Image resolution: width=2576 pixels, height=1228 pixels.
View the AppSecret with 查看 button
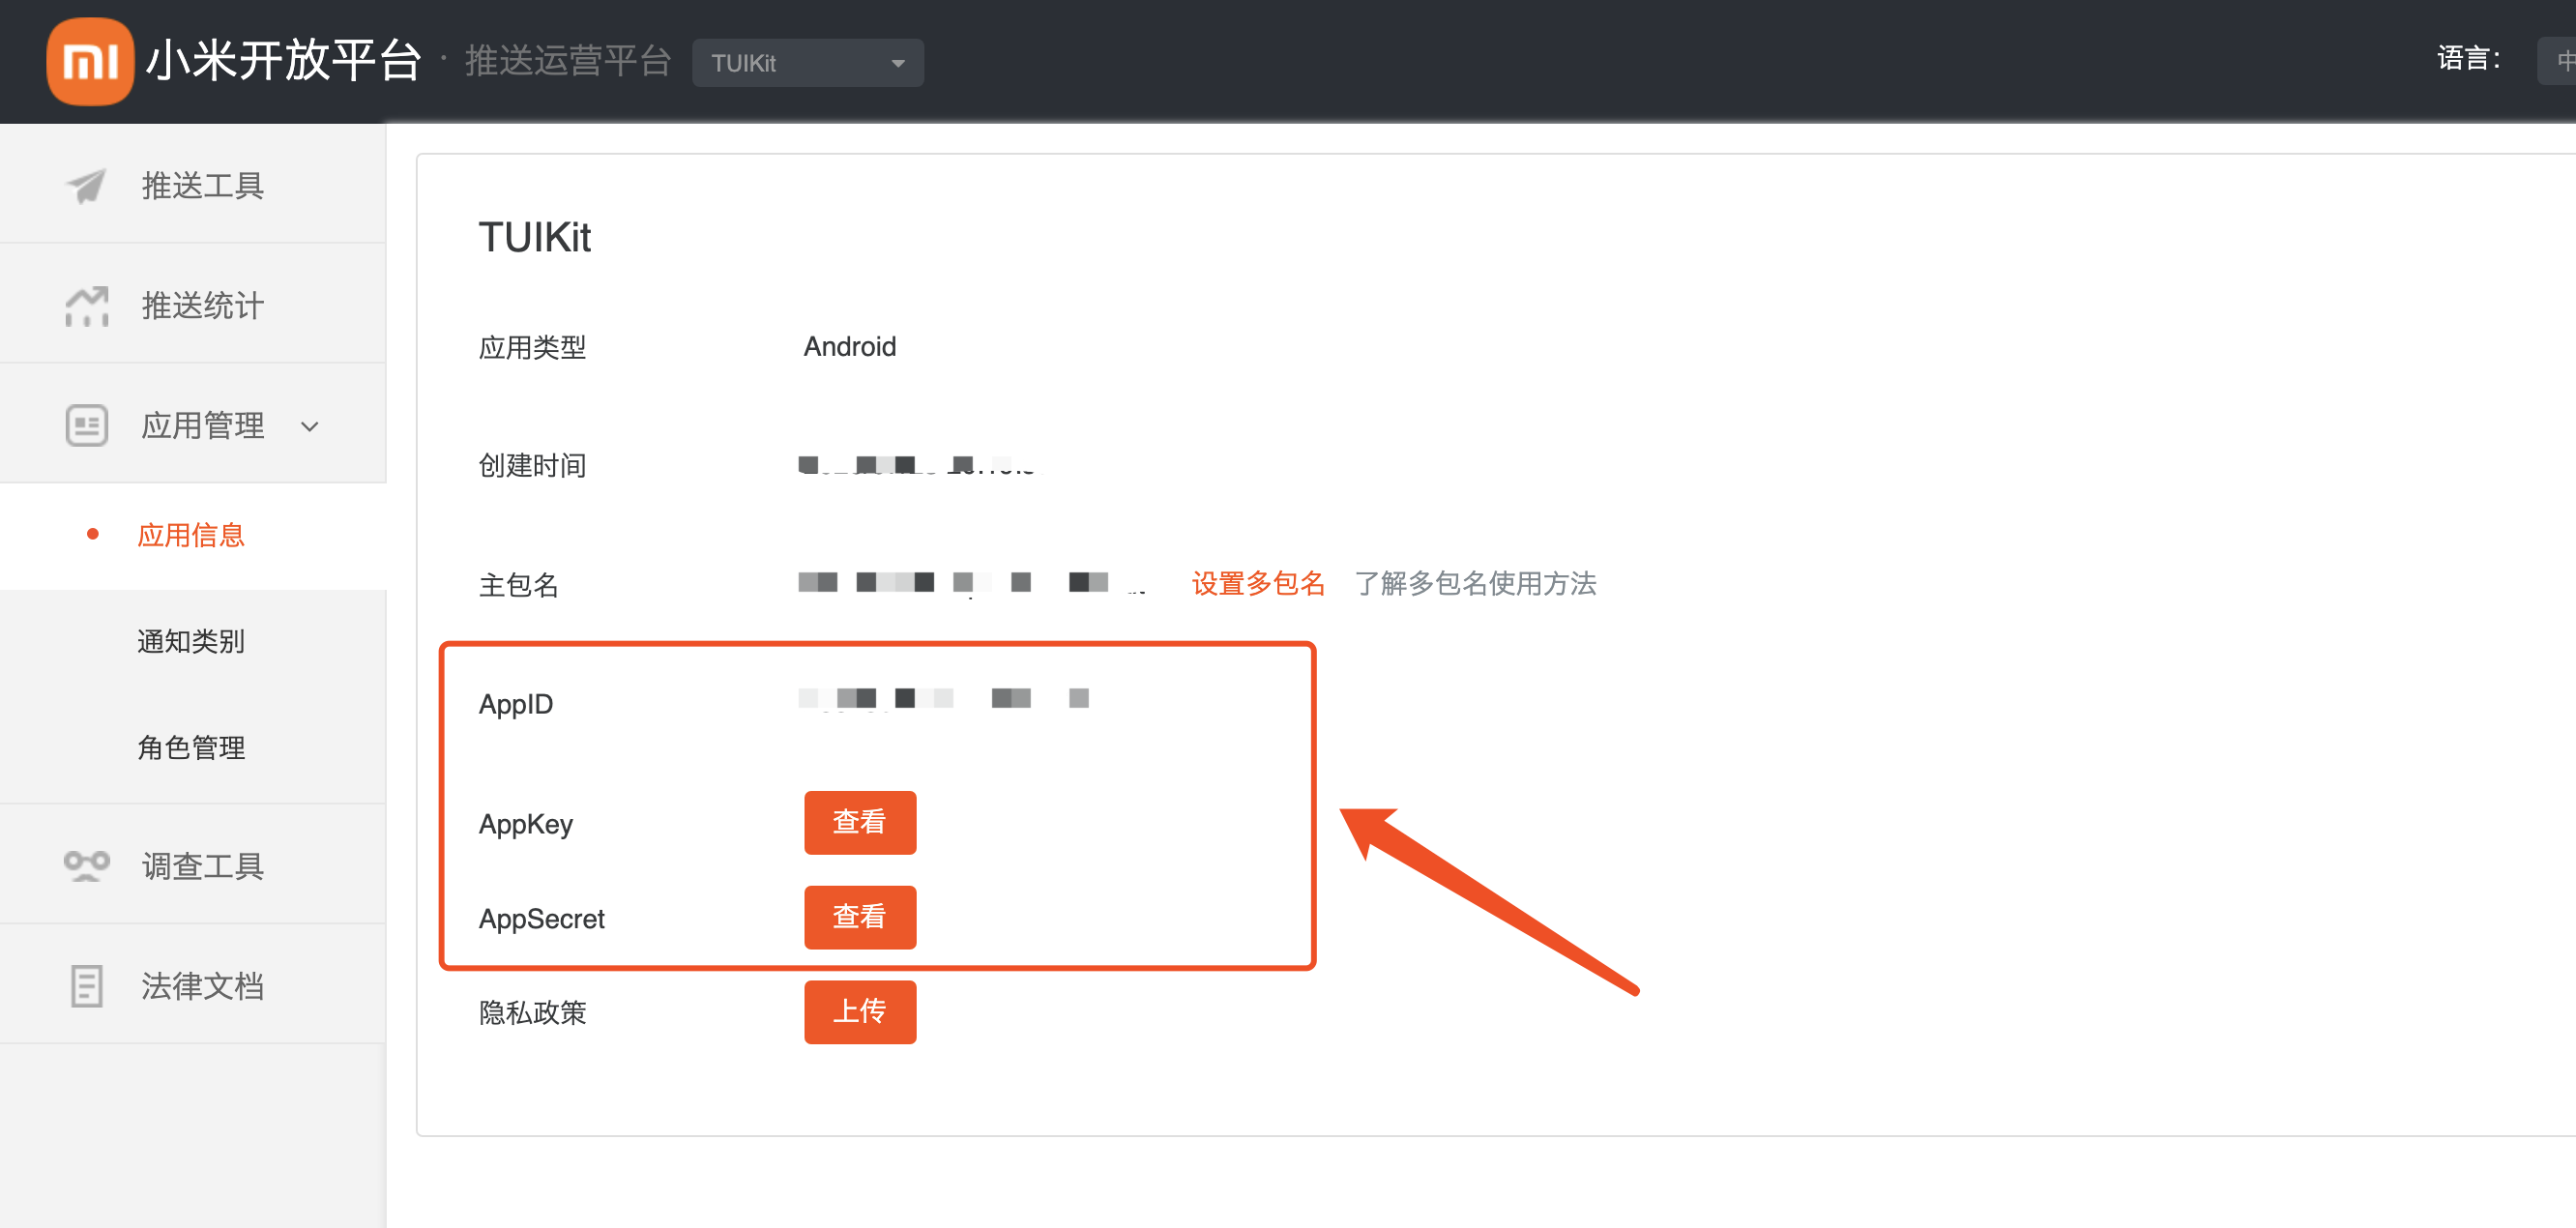tap(860, 917)
